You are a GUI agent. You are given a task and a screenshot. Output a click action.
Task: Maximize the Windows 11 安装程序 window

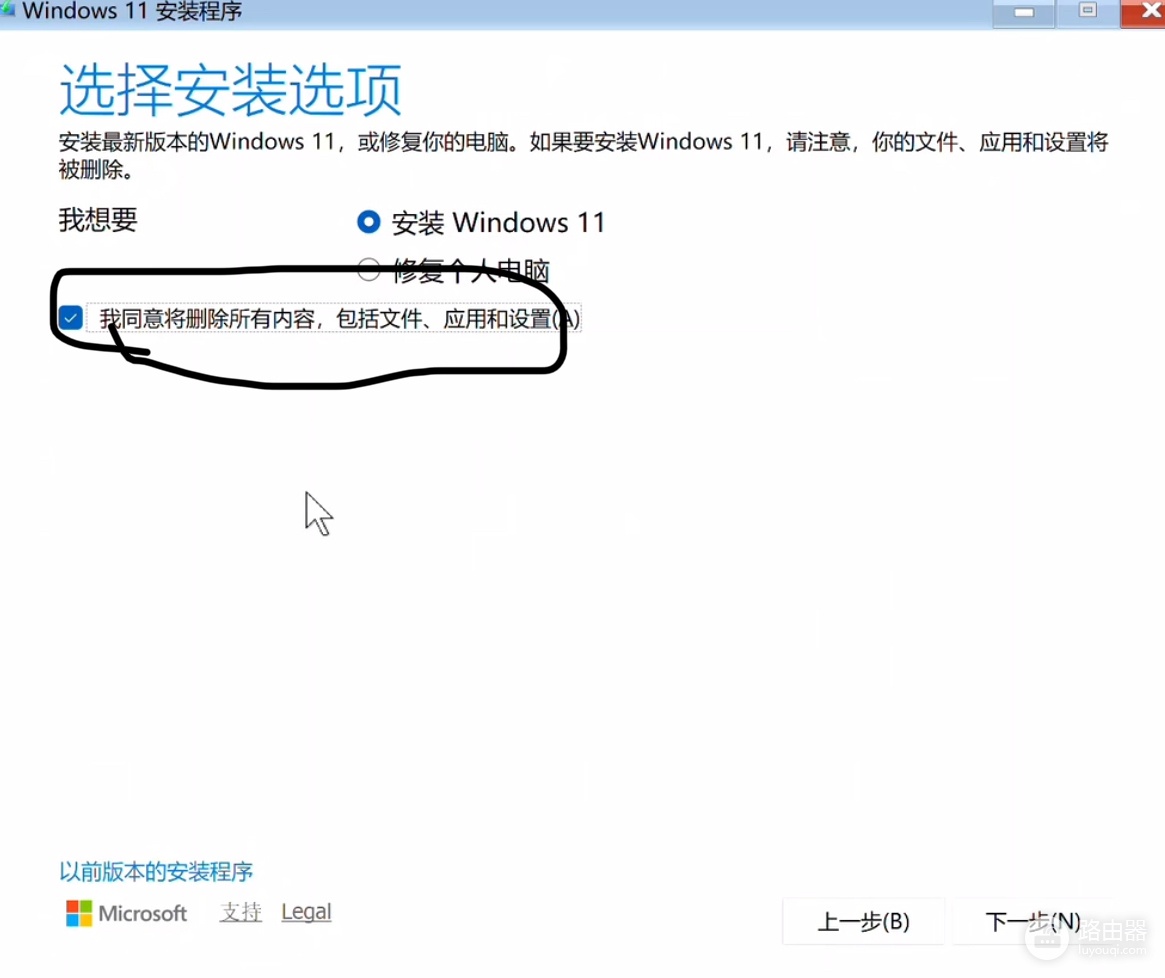click(x=1088, y=12)
